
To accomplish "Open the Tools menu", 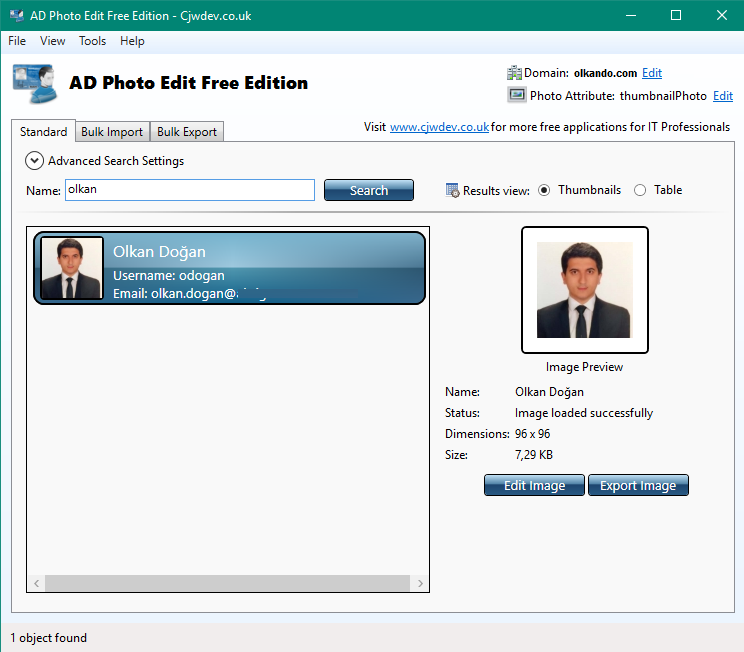I will [x=92, y=41].
